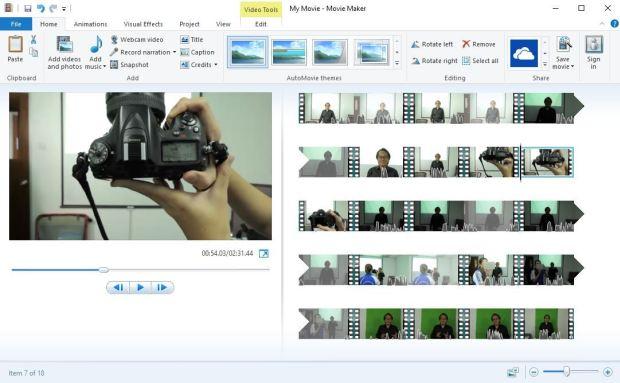Switch to the Animations tab
Image resolution: width=620 pixels, height=383 pixels.
click(x=91, y=24)
